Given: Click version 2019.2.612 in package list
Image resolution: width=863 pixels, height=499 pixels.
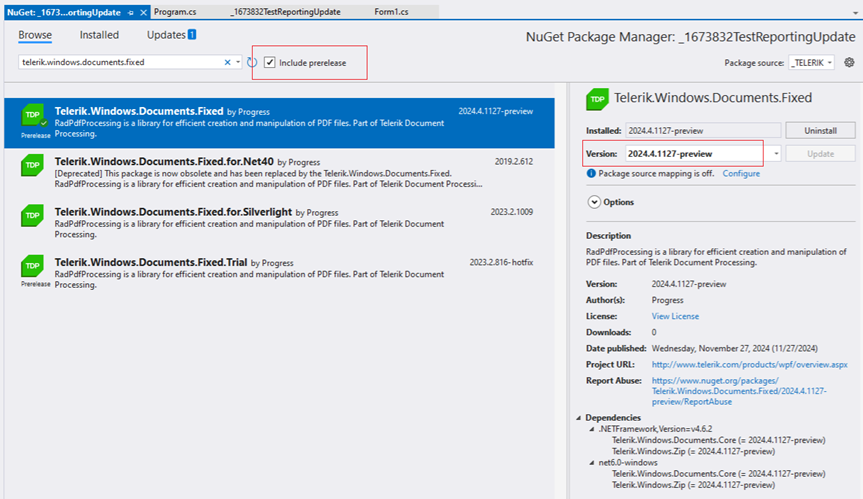Looking at the screenshot, I should coord(514,162).
